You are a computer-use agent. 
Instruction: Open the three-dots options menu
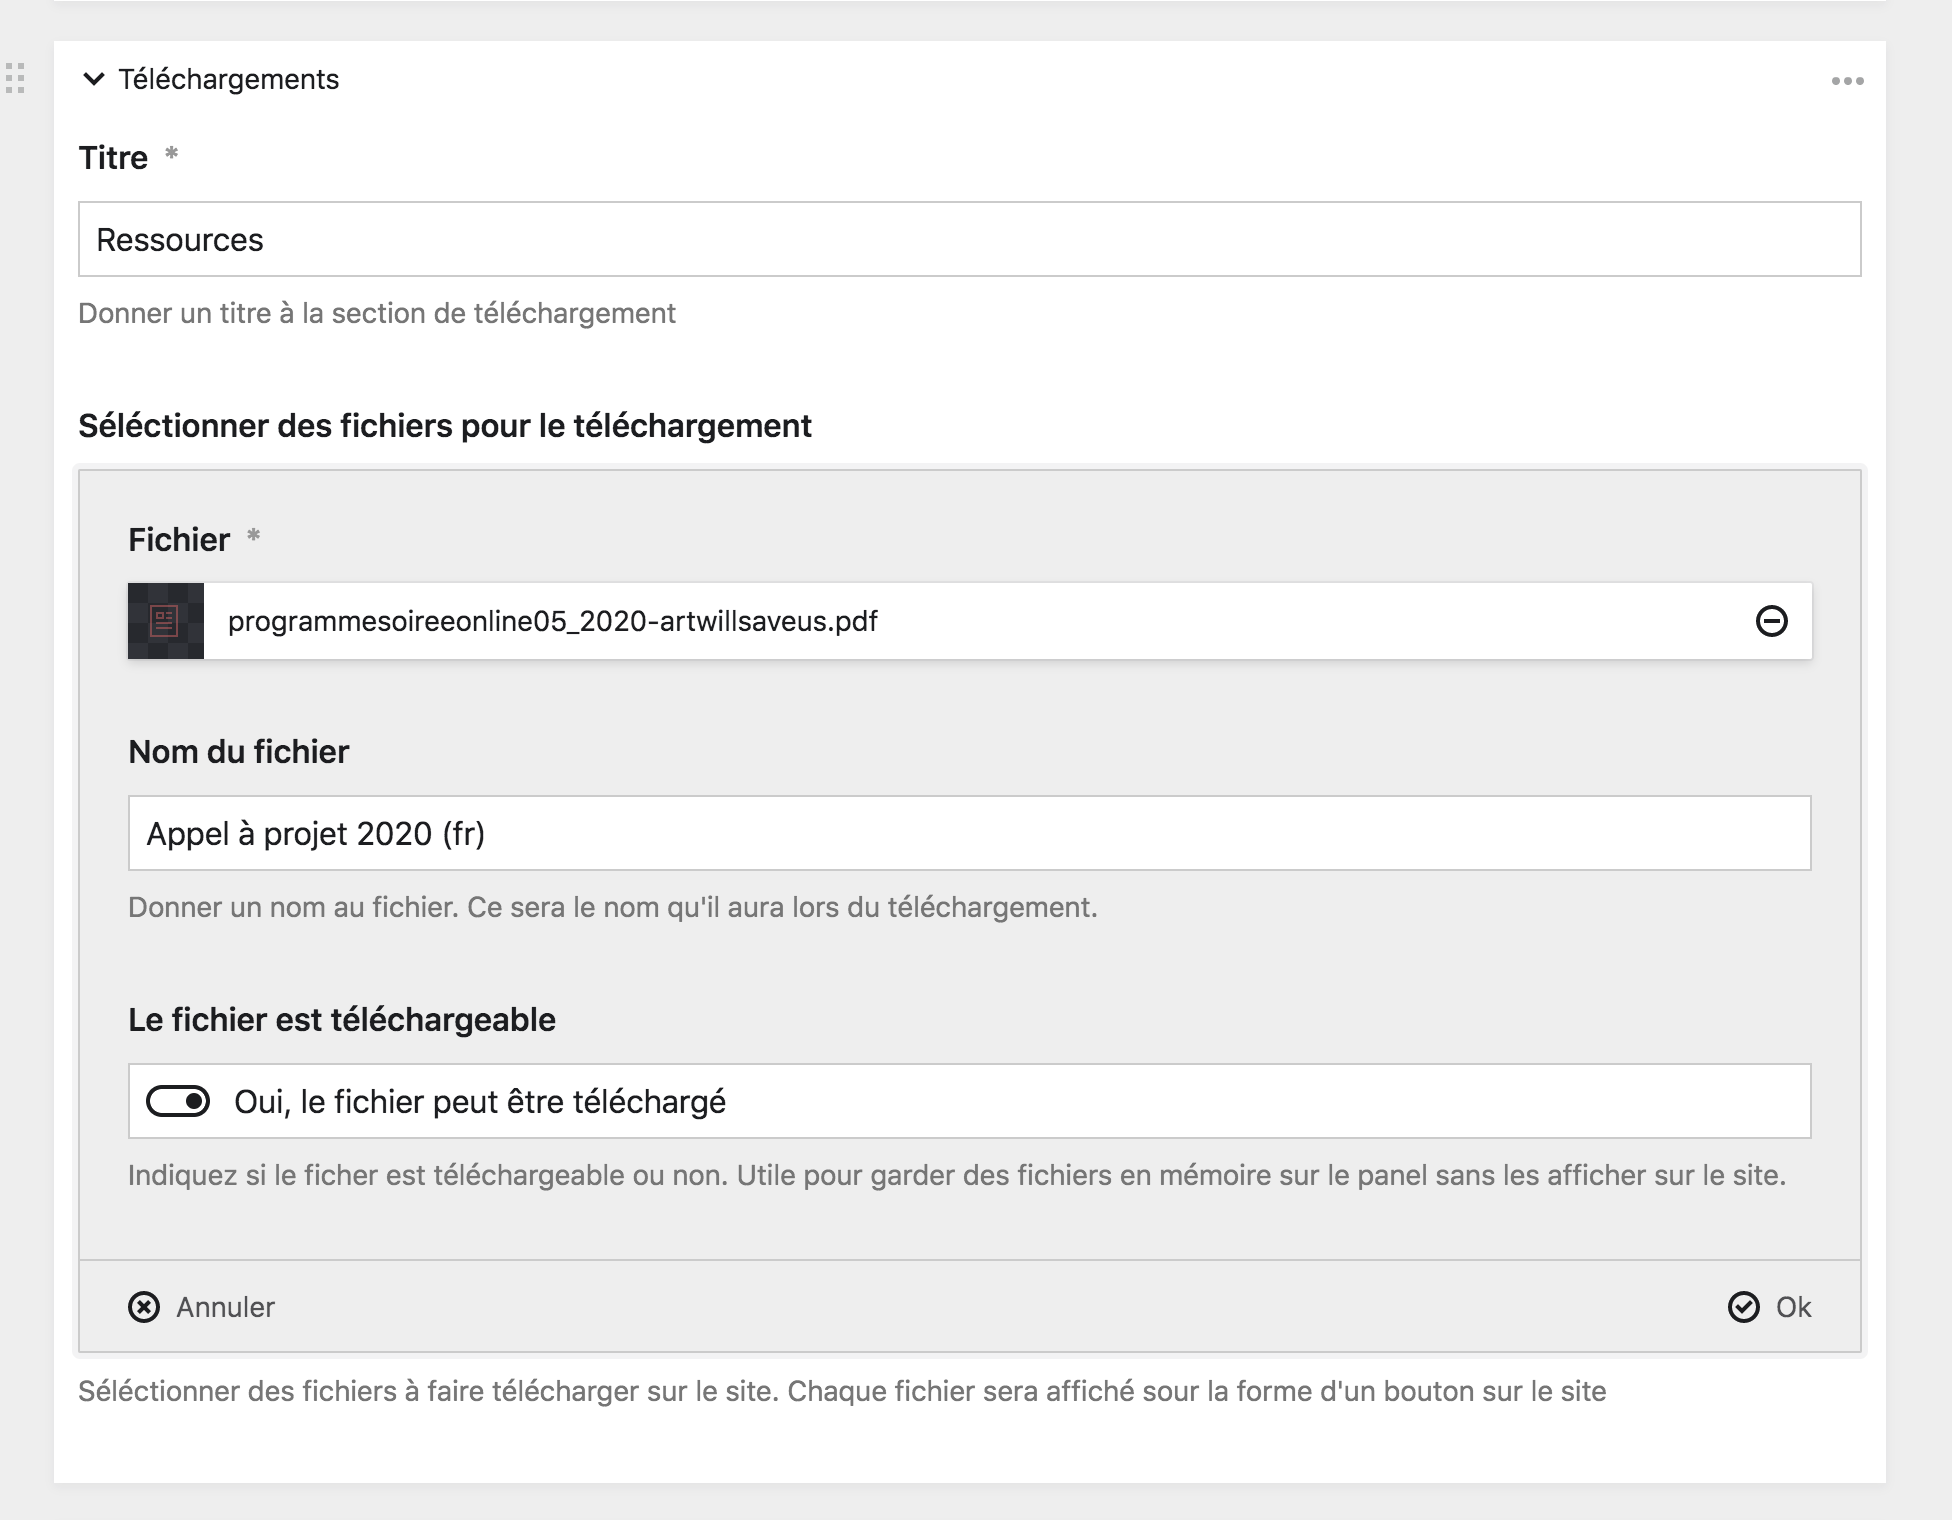1847,81
